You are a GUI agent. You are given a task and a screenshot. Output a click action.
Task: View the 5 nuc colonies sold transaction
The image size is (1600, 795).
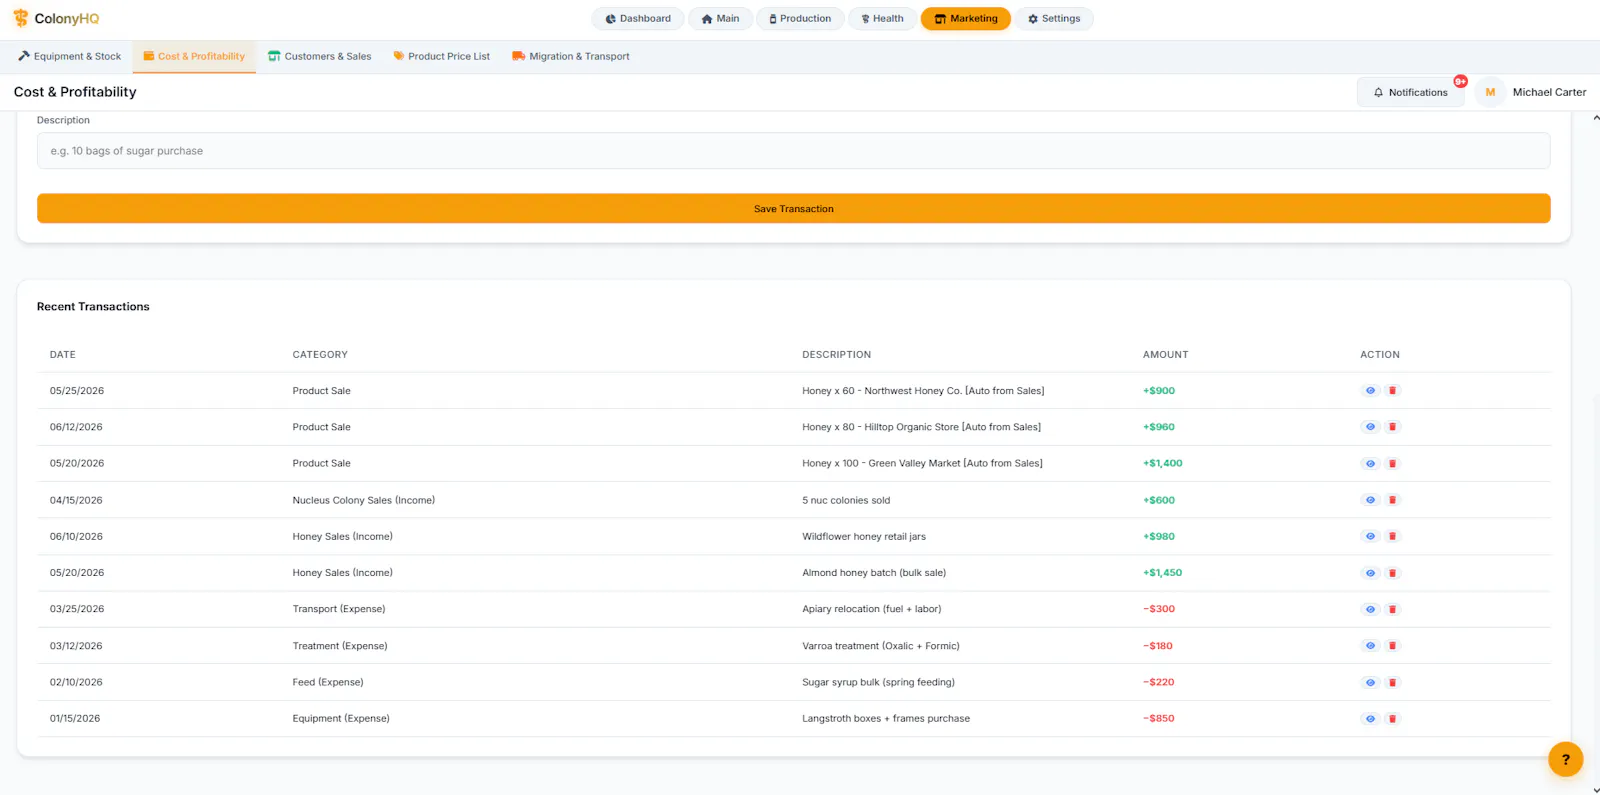coord(1370,500)
